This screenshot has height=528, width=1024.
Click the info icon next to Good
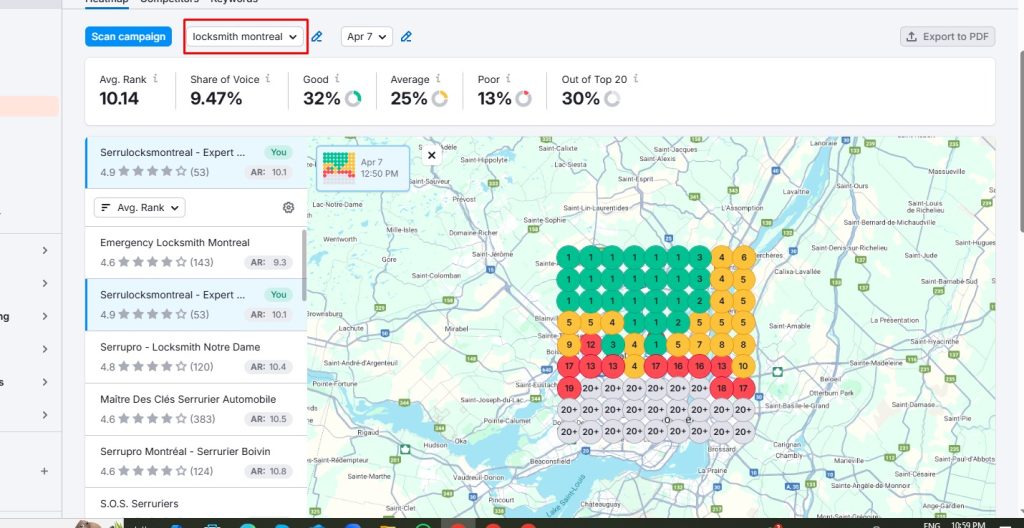click(x=337, y=78)
